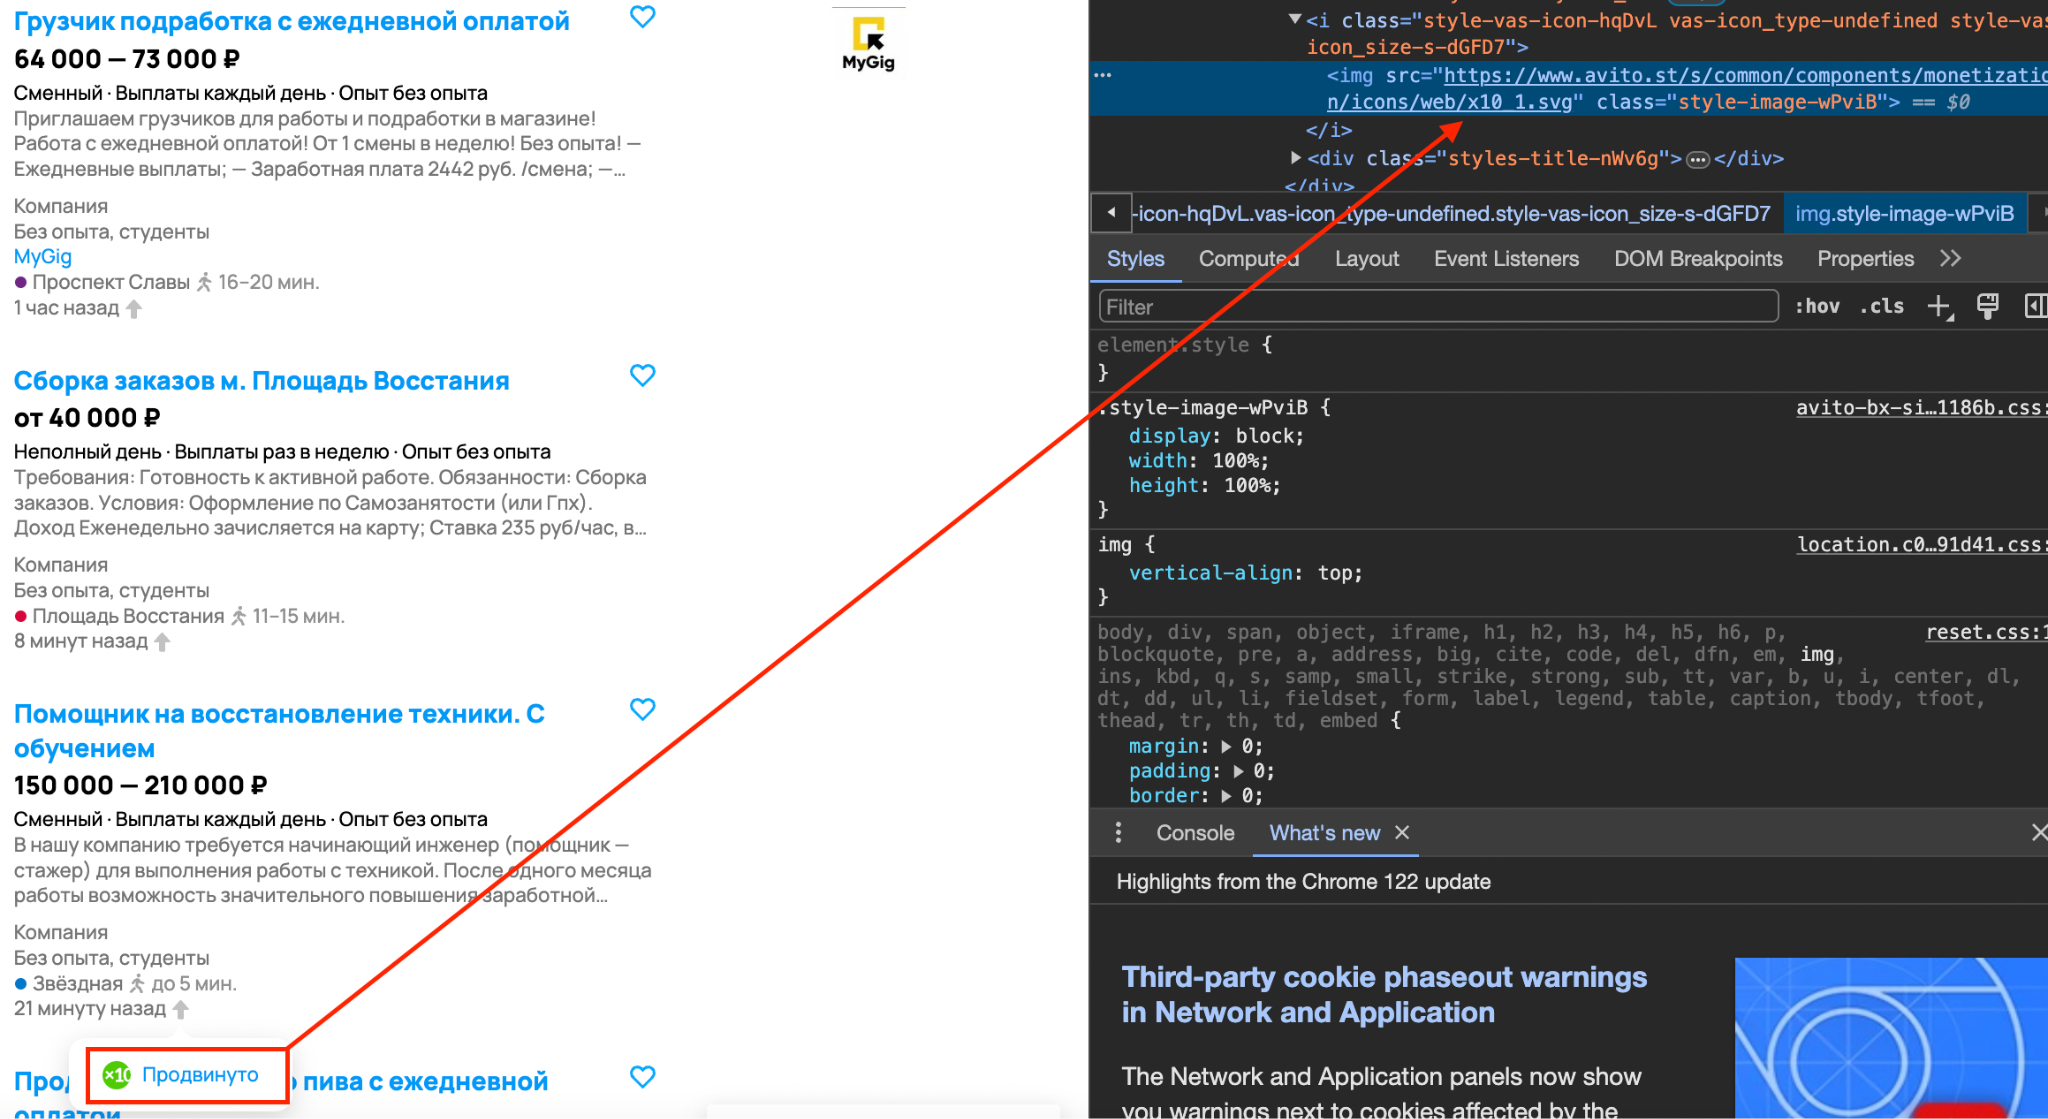Switch to the Layout tab

pos(1366,259)
